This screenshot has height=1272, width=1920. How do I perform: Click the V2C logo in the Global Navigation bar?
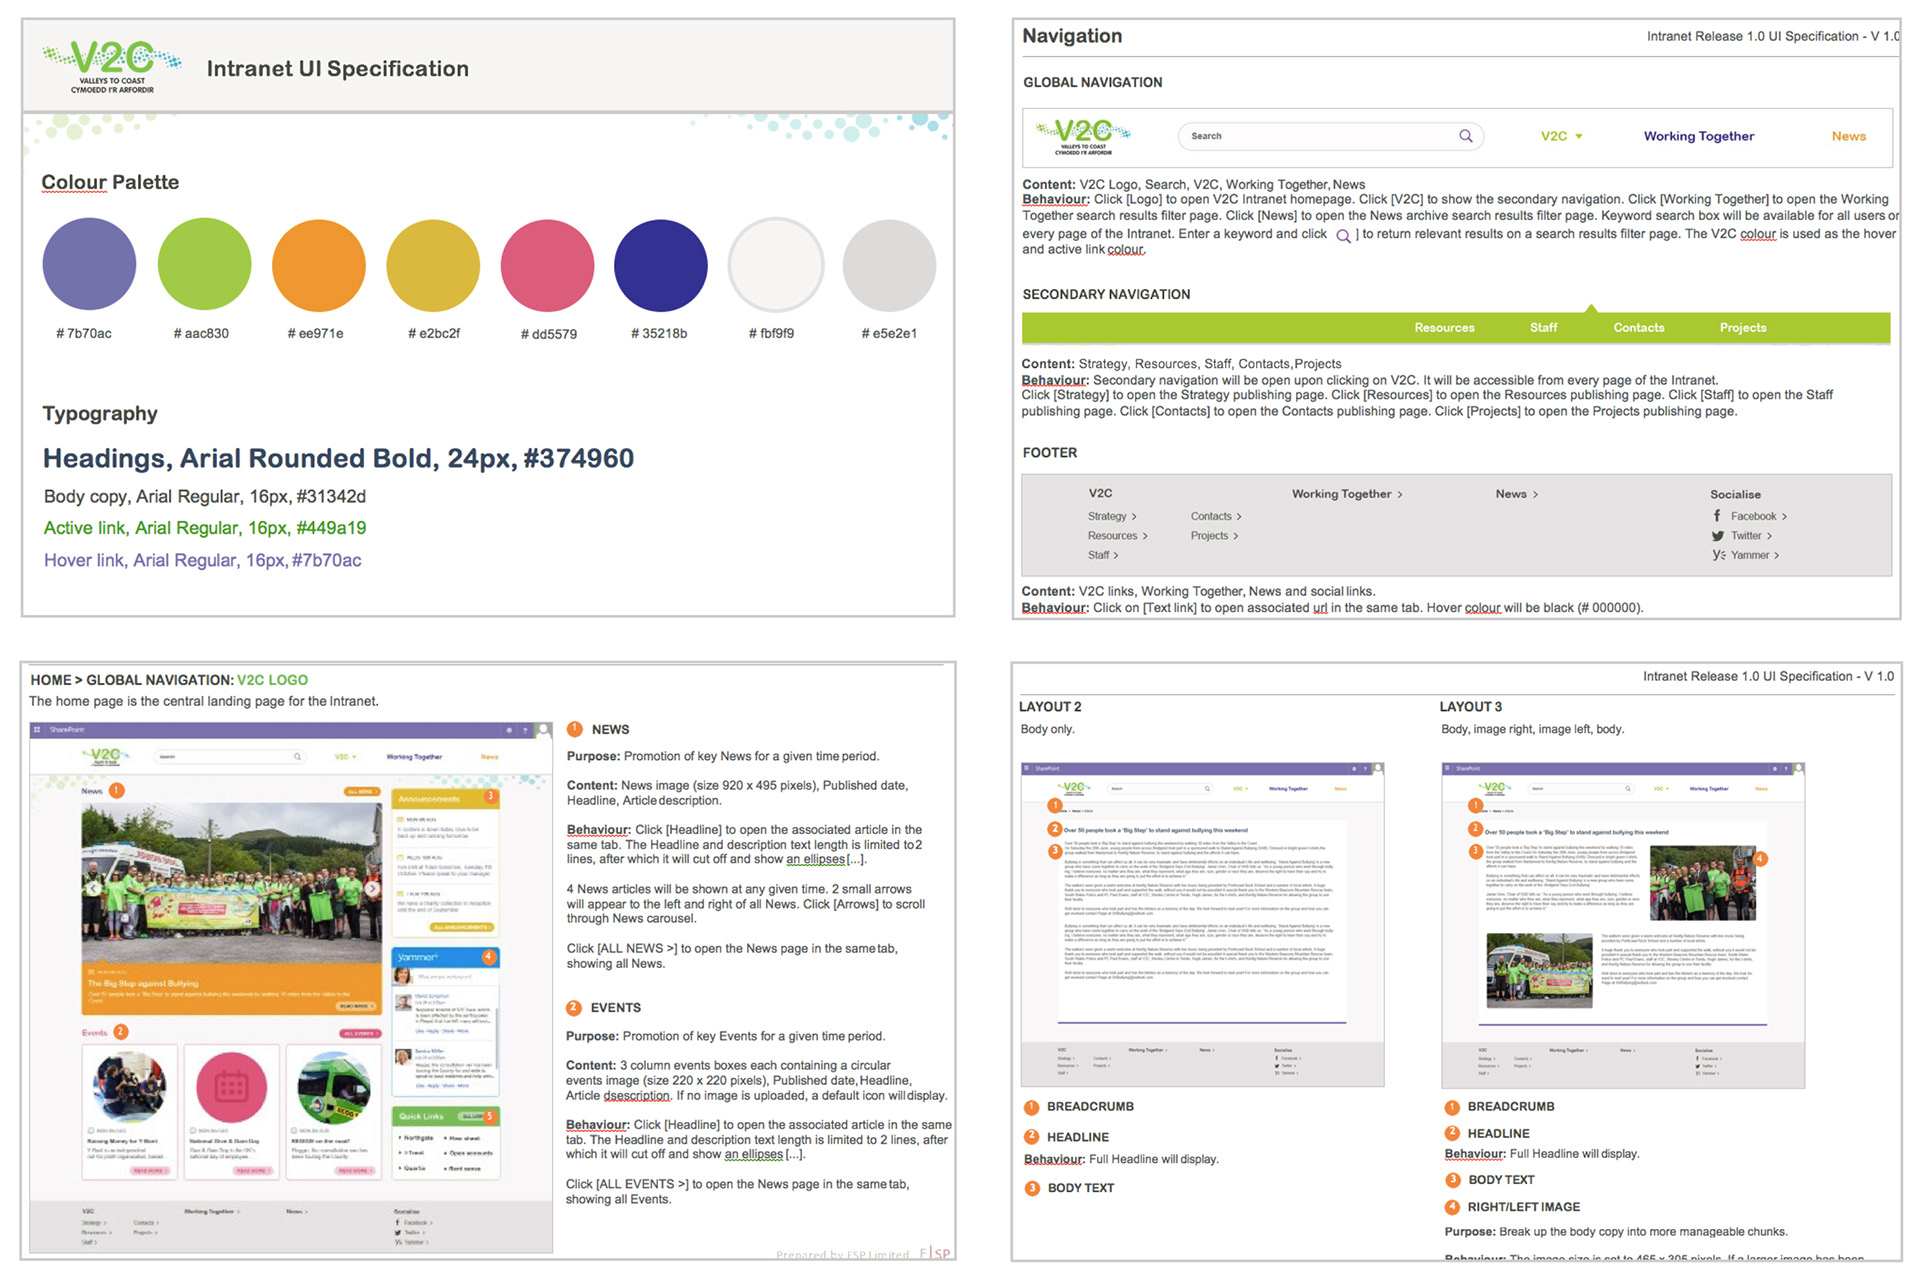coord(1083,137)
